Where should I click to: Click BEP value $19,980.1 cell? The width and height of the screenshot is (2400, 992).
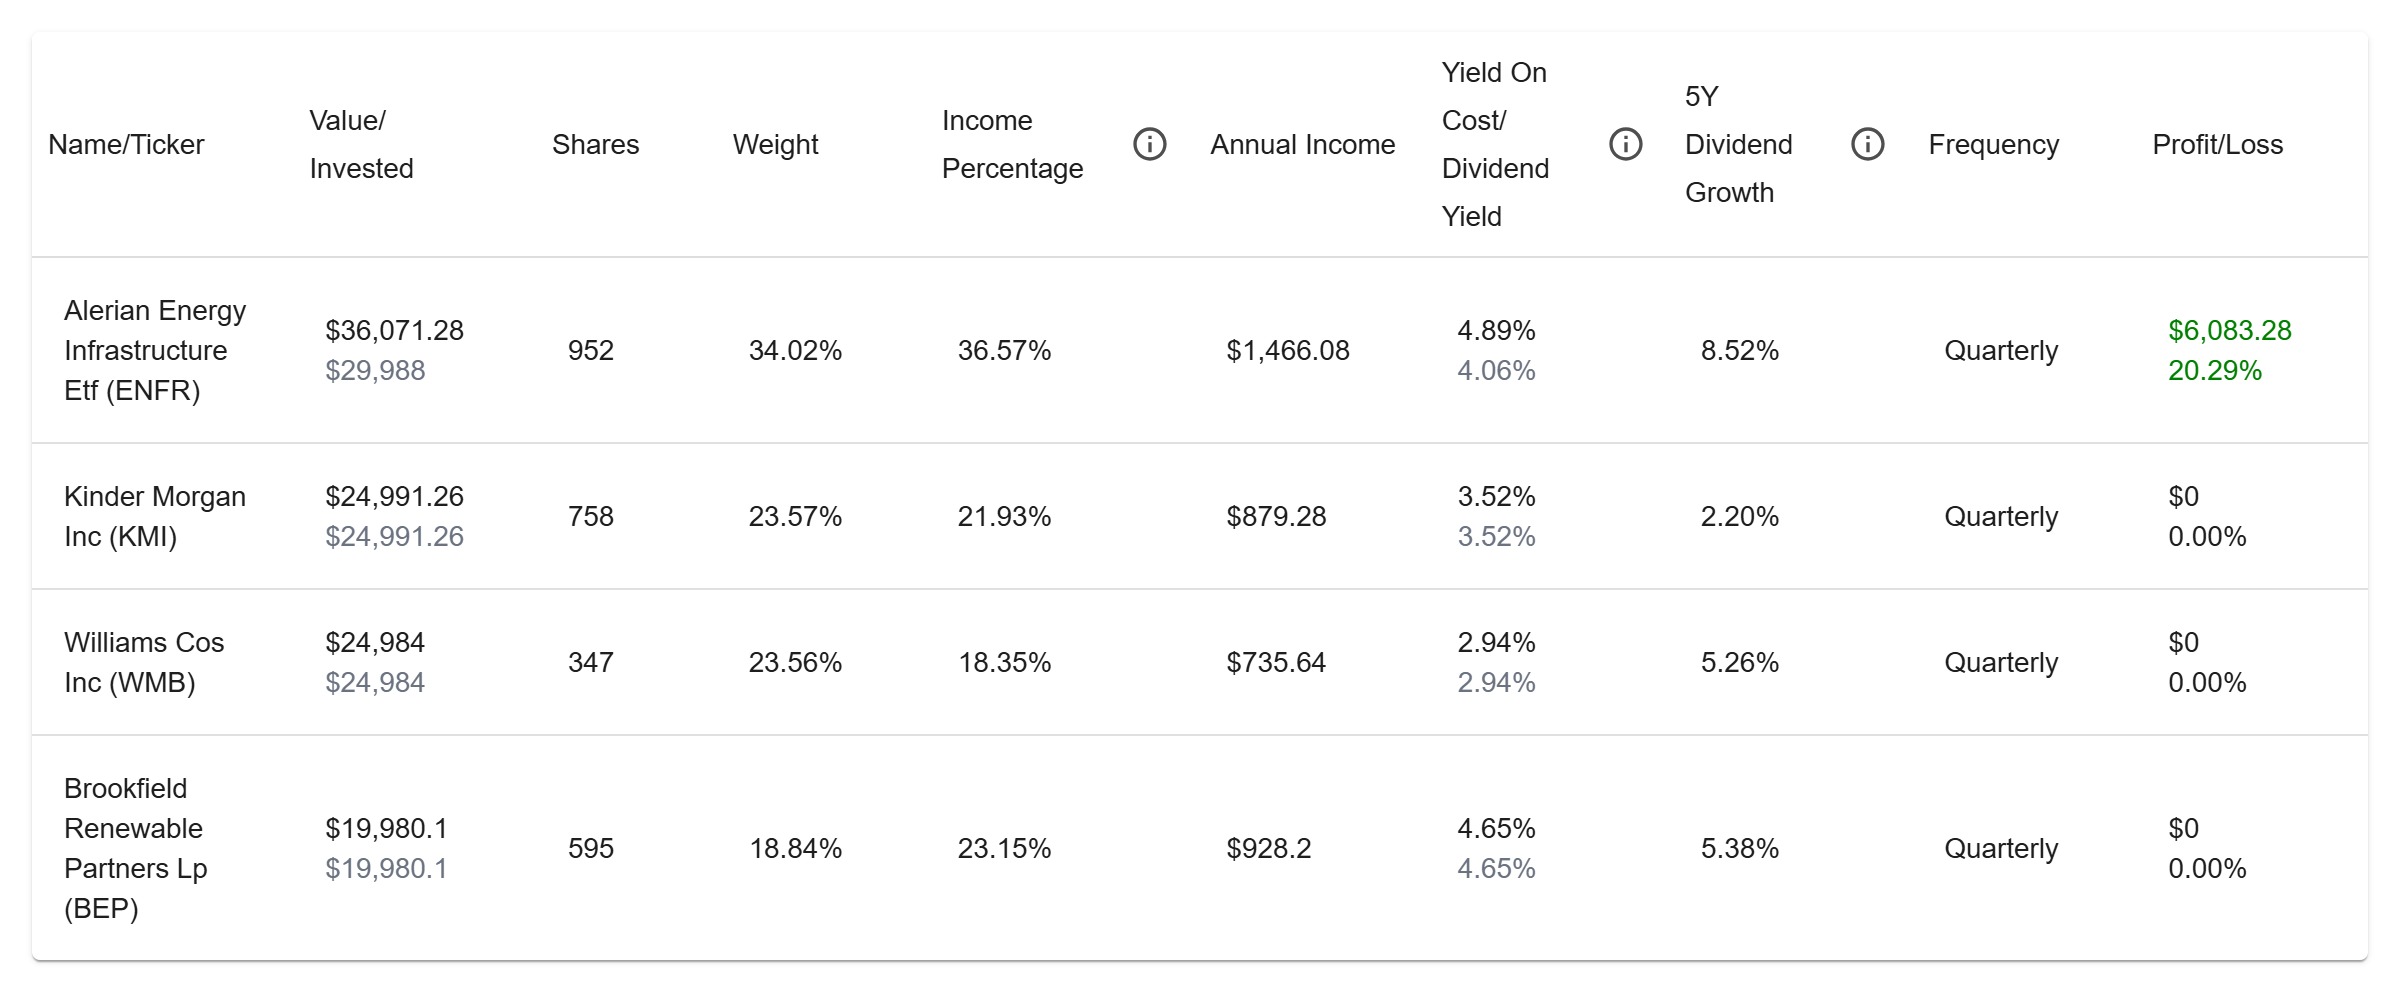point(386,829)
